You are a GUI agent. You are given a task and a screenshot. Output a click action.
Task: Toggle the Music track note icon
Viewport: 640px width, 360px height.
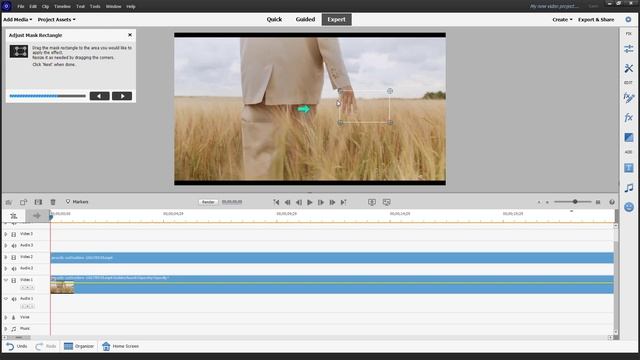(13, 329)
